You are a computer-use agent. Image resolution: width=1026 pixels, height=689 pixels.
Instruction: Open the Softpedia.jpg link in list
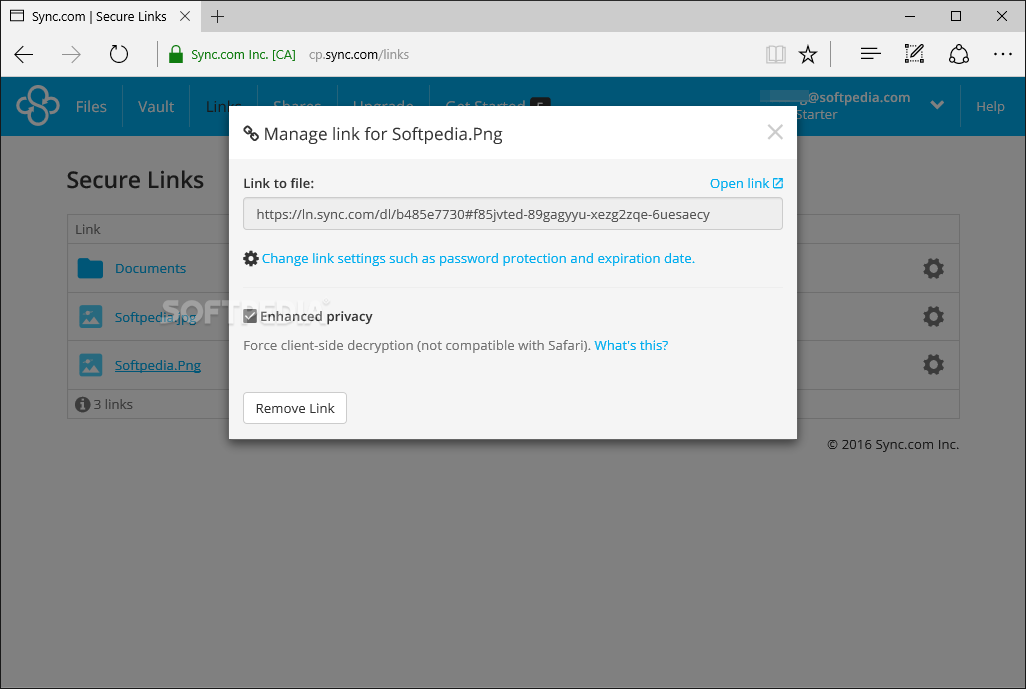156,317
